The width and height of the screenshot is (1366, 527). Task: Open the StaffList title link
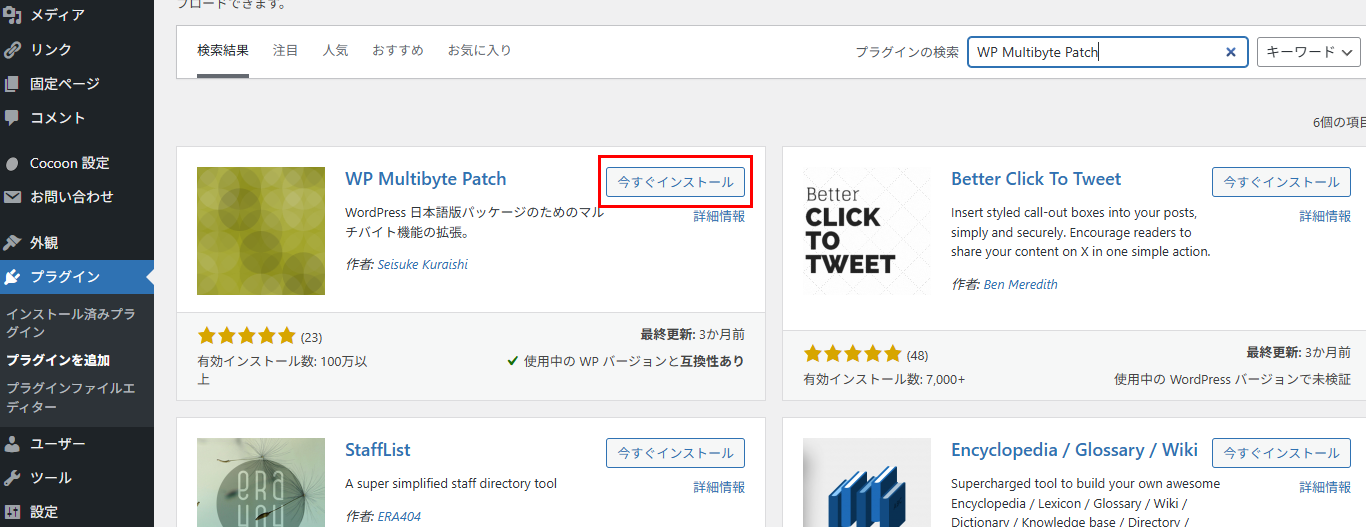tap(378, 450)
